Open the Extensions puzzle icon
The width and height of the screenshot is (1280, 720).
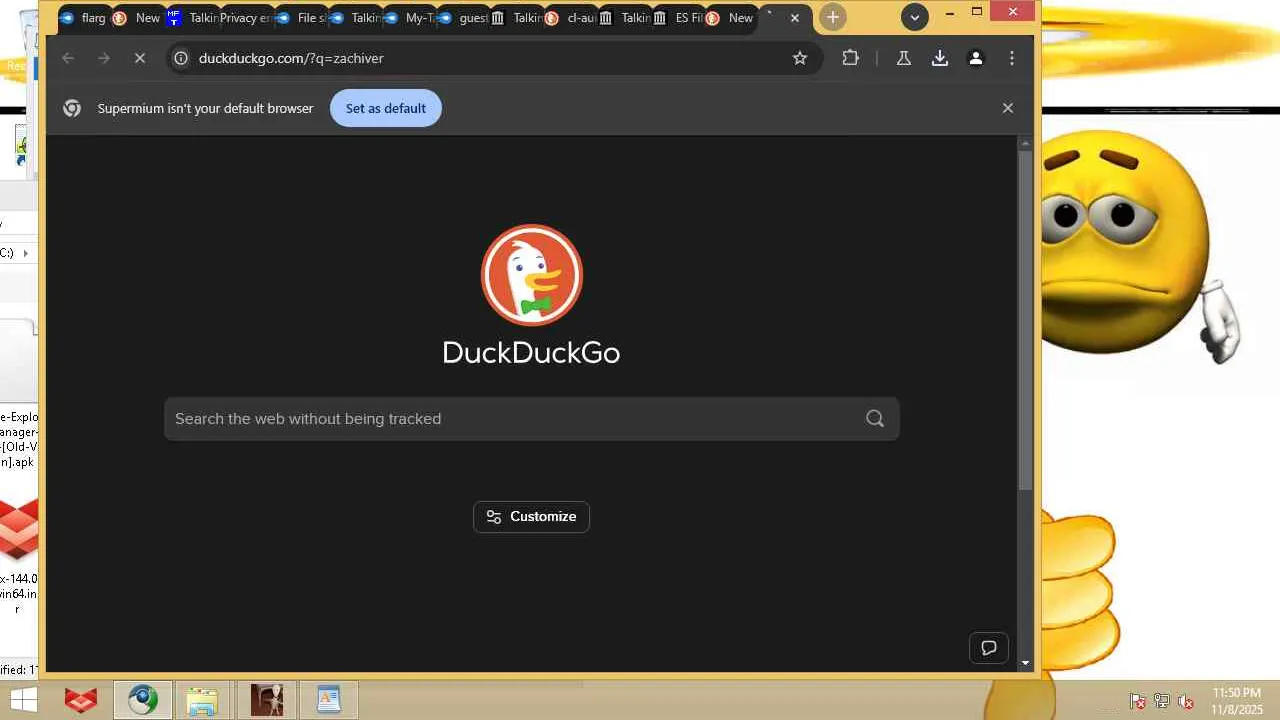[x=851, y=58]
